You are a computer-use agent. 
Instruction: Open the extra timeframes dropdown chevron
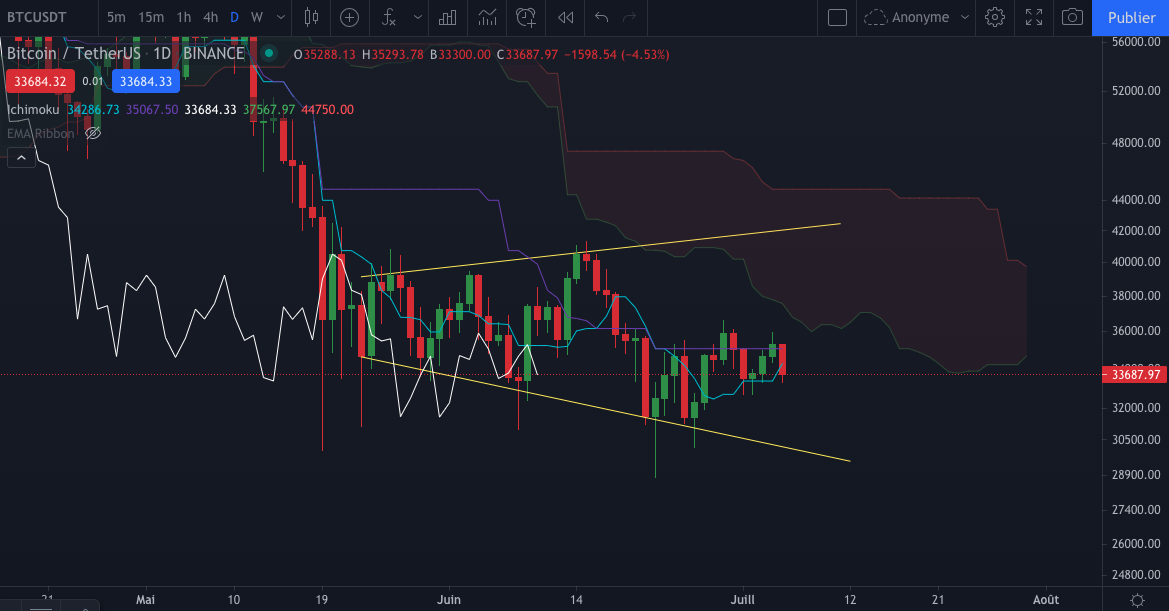click(x=280, y=17)
